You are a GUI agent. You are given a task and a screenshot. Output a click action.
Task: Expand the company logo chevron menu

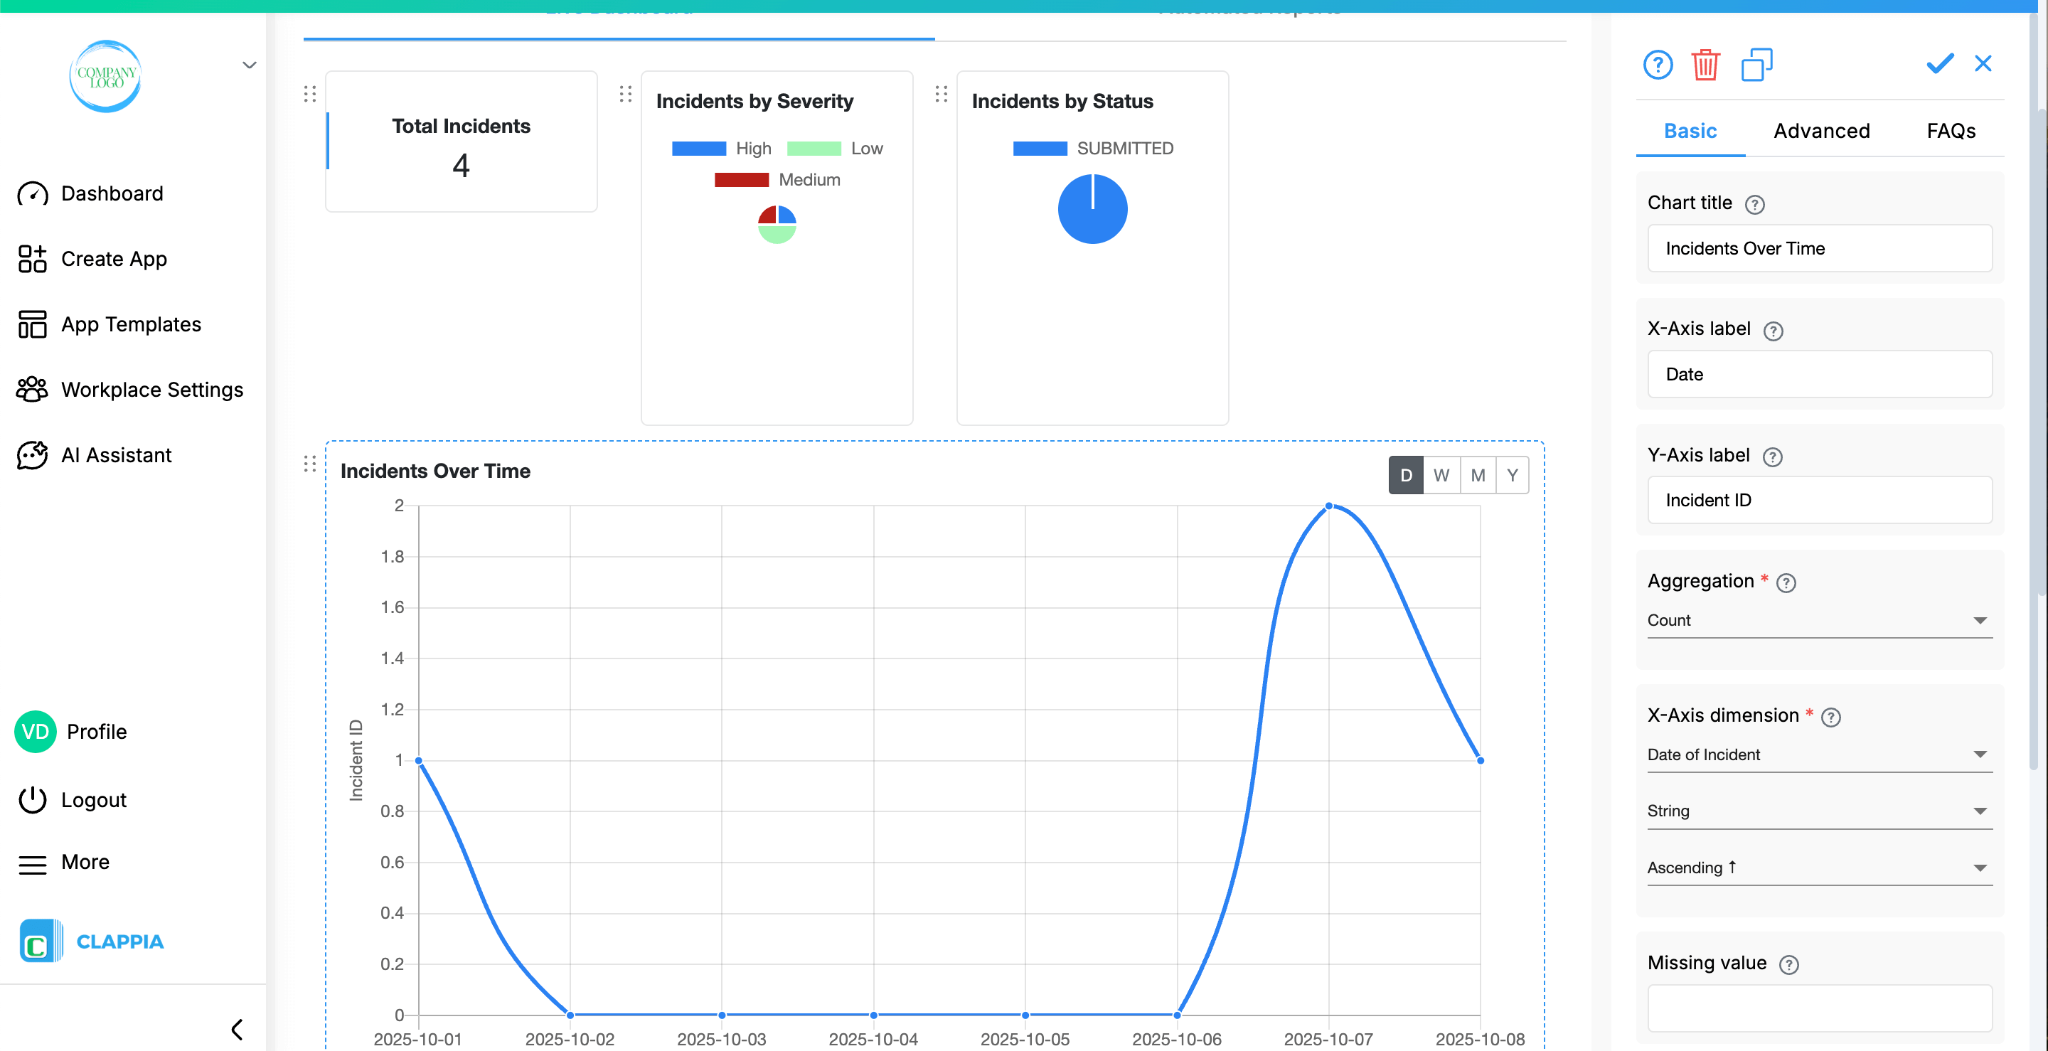[x=248, y=64]
